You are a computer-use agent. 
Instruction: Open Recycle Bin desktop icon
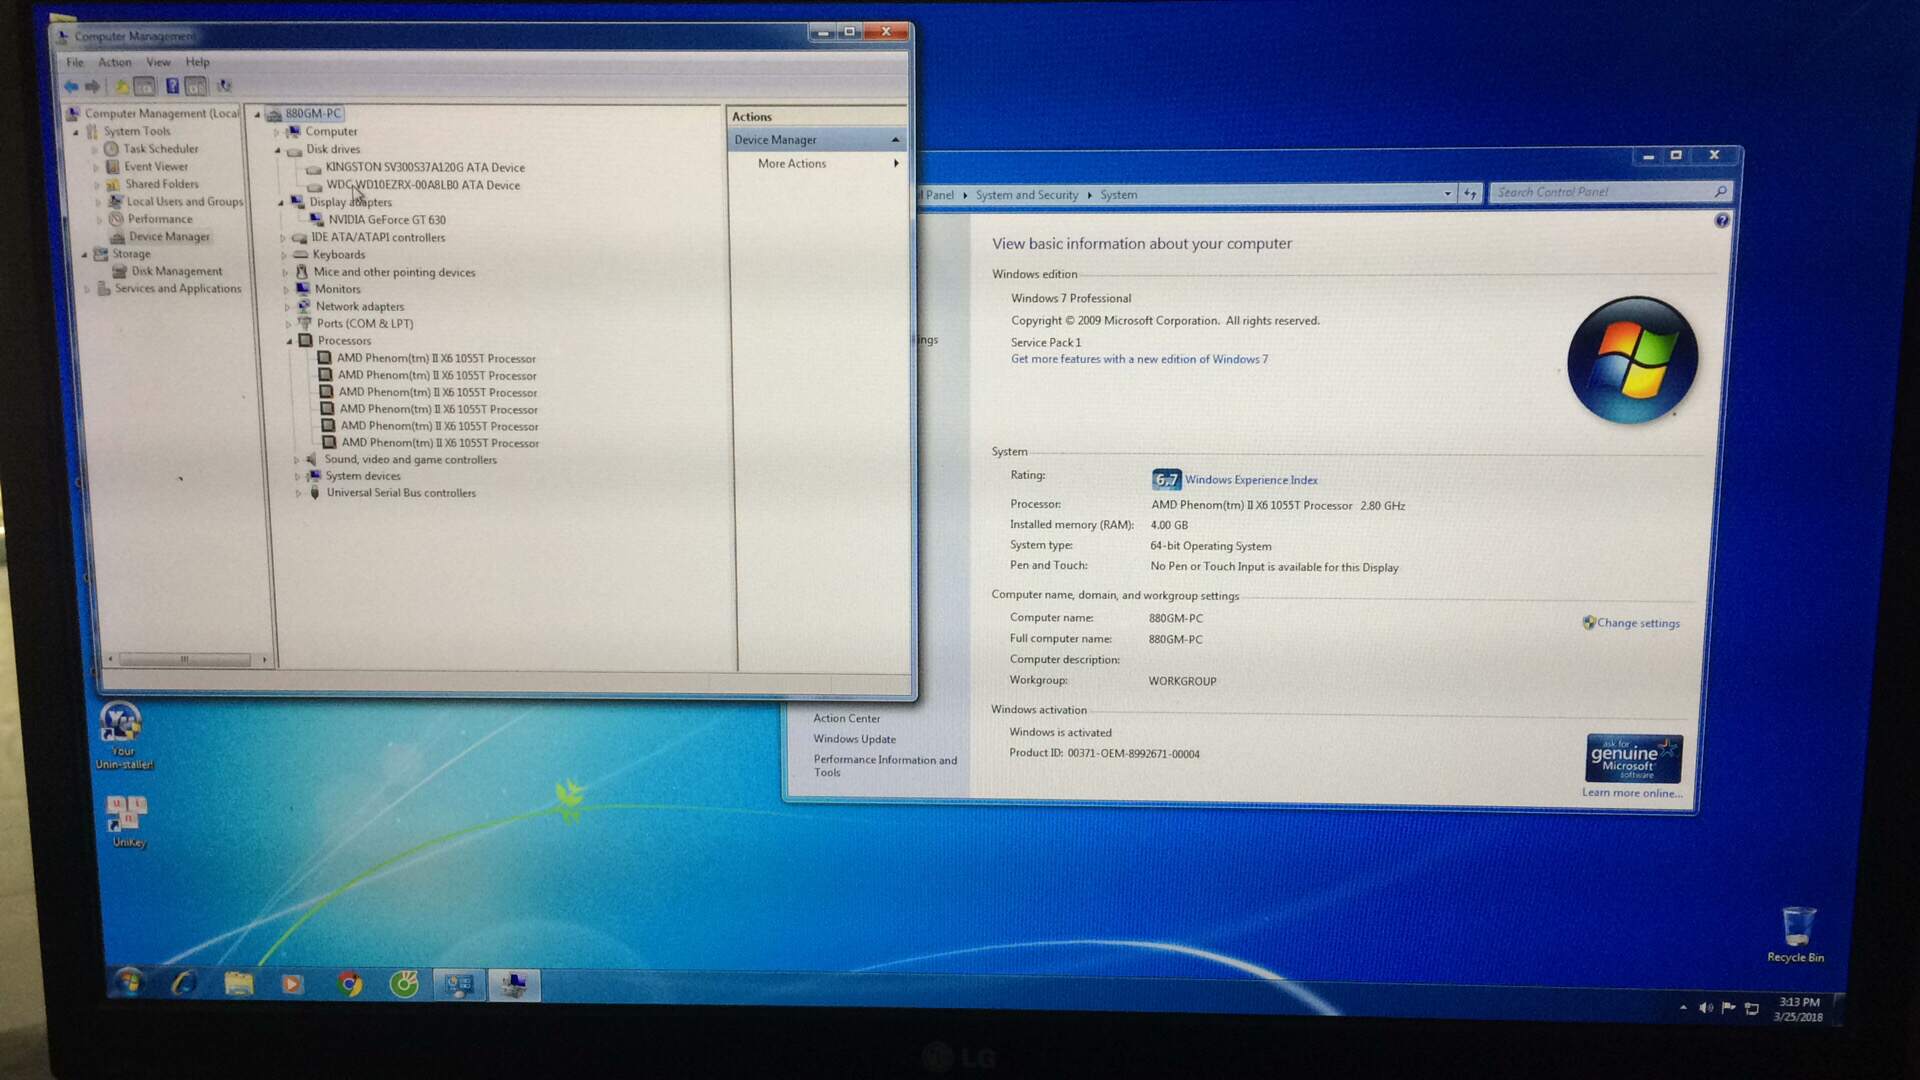coord(1796,934)
